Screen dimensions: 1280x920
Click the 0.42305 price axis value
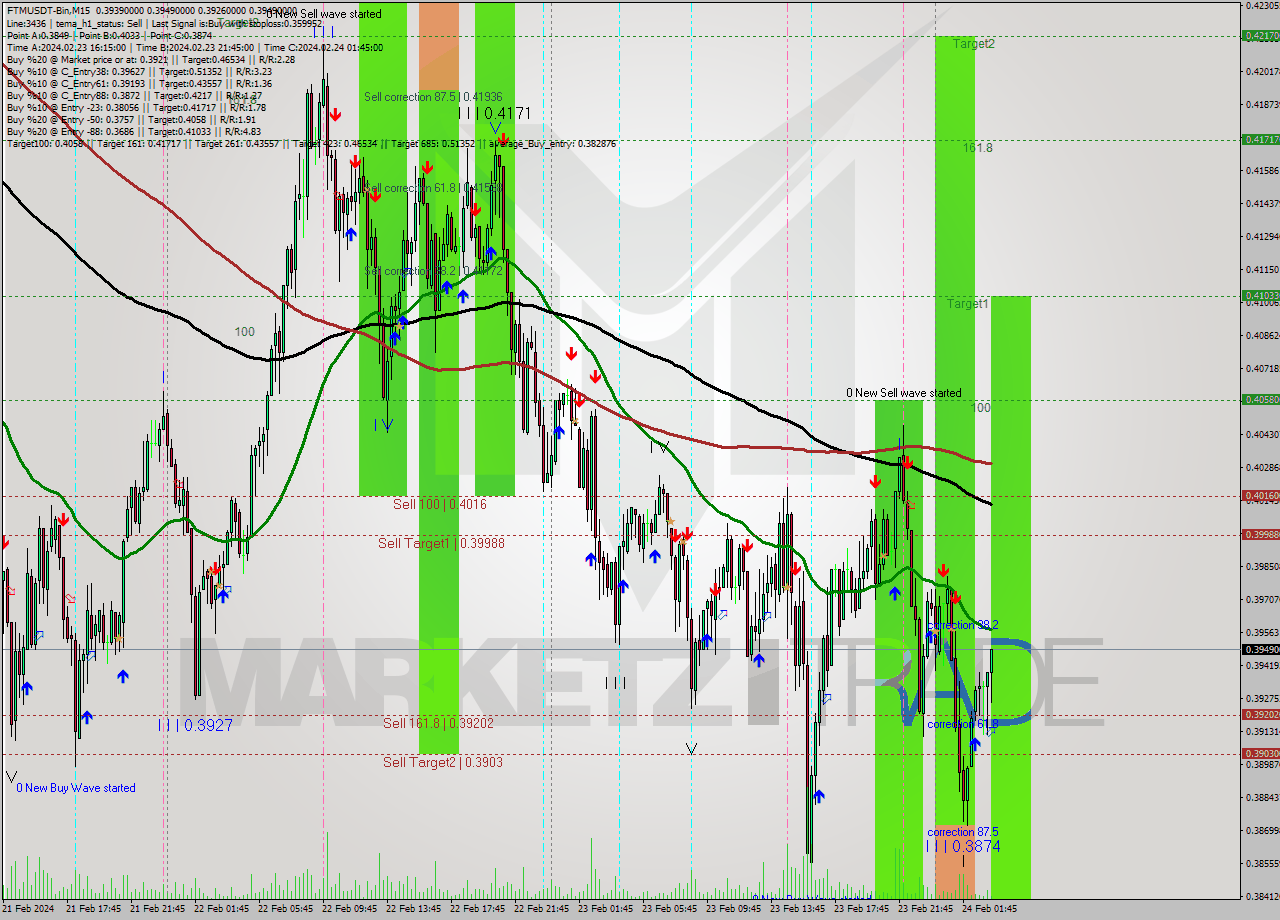coord(1262,5)
